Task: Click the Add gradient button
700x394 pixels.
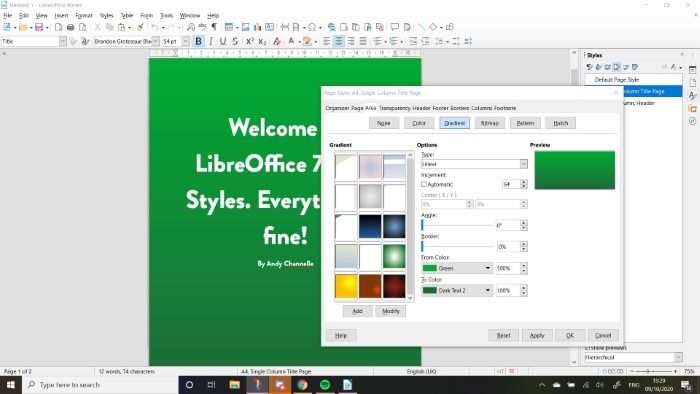Action: point(357,311)
